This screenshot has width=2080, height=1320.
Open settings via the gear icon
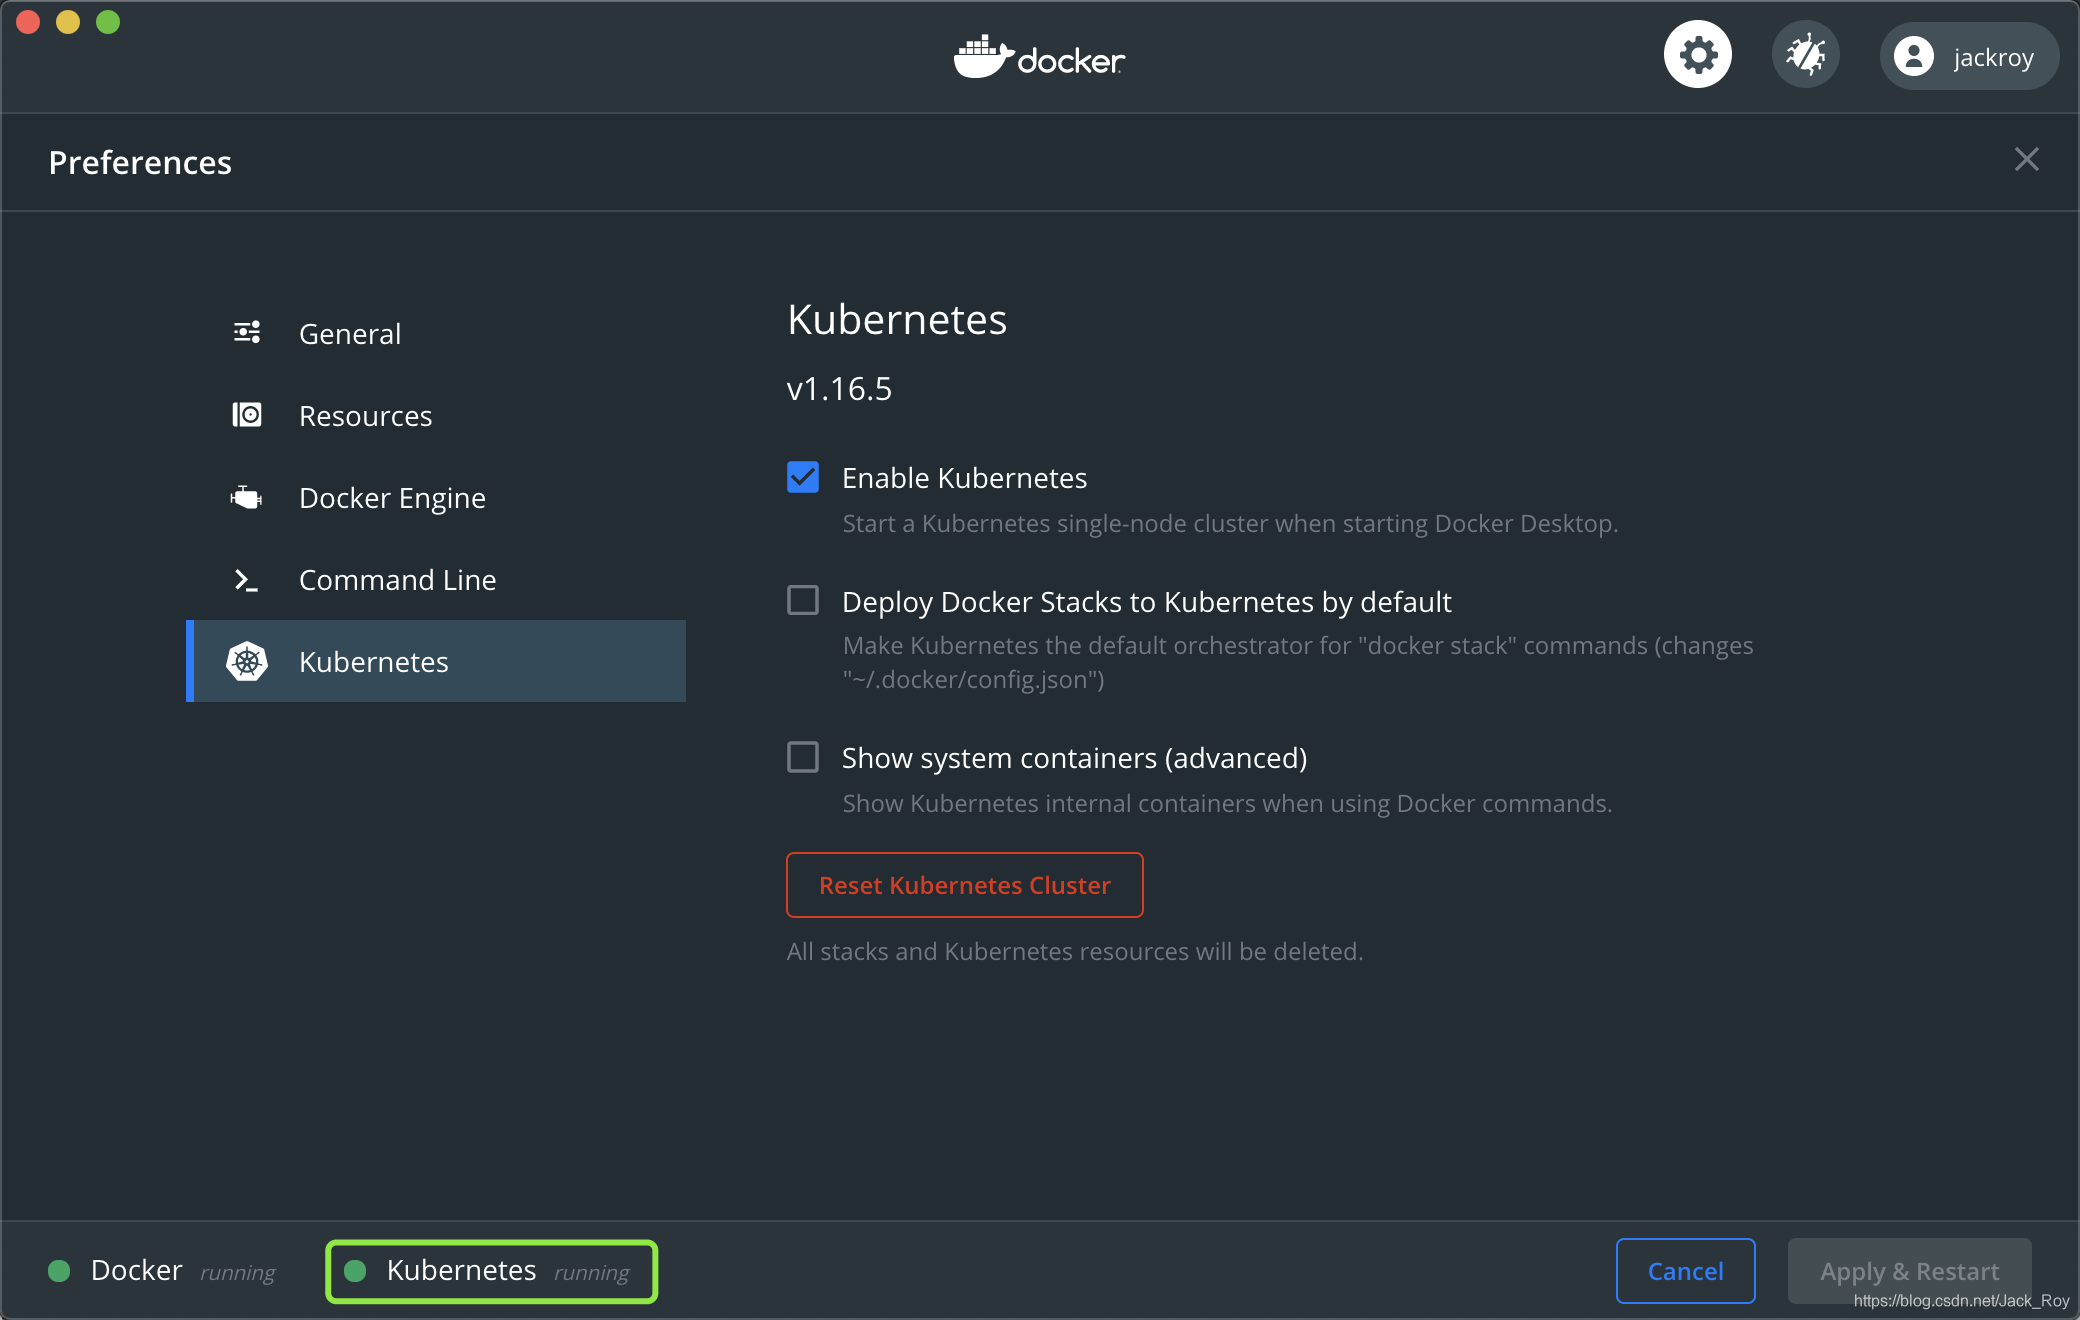click(1697, 55)
